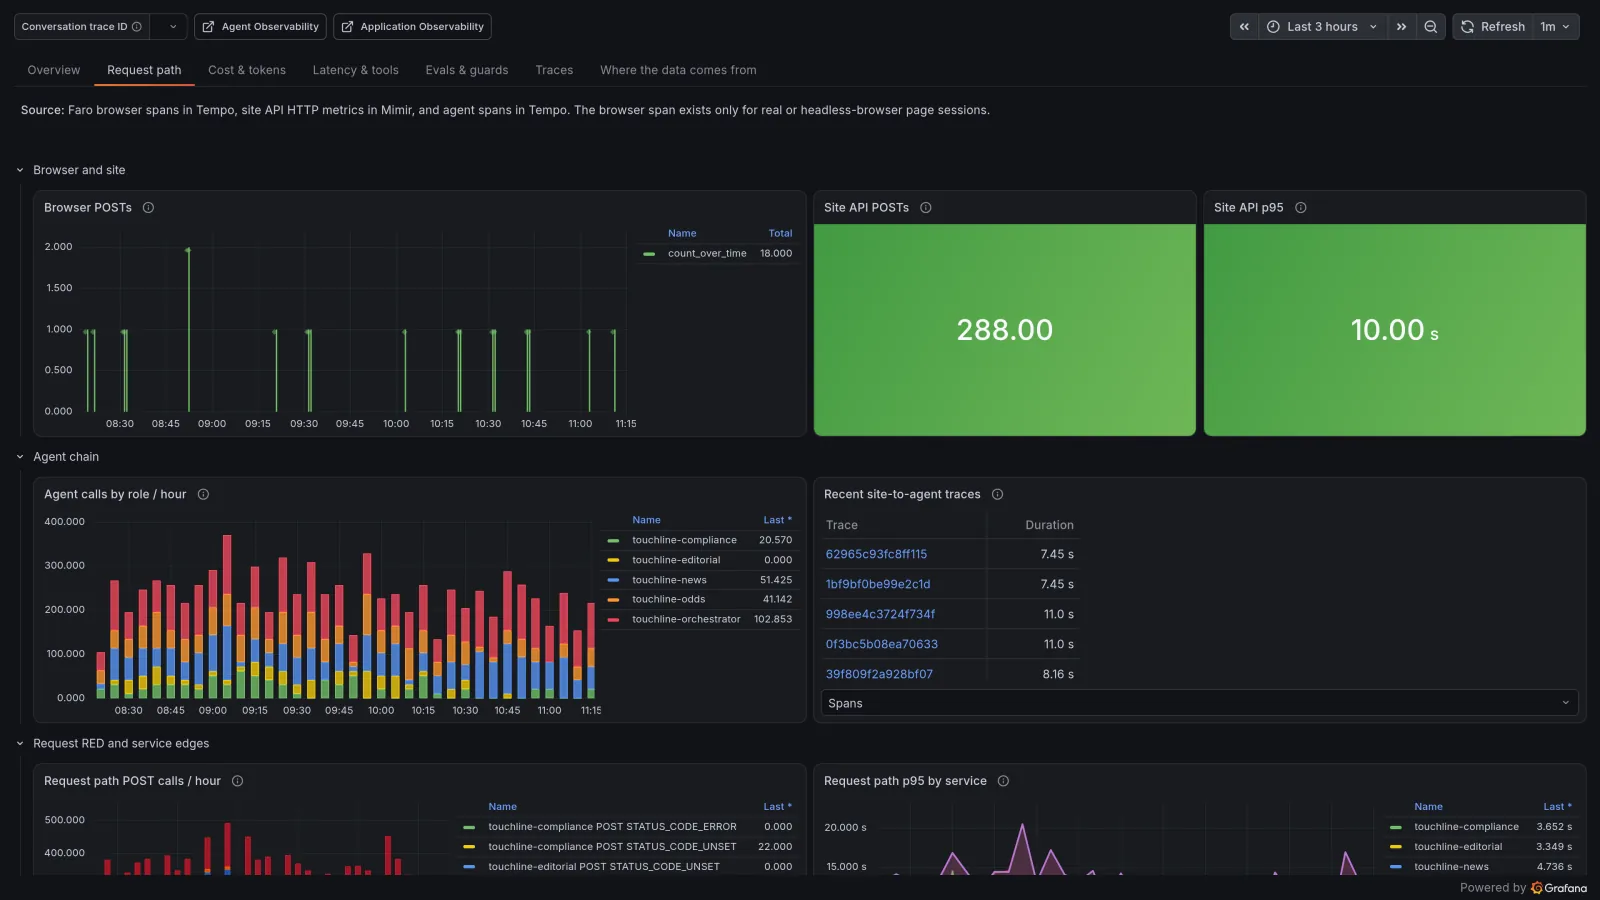Click info icon beside Recent site-to-agent traces
Image resolution: width=1600 pixels, height=900 pixels.
click(997, 494)
